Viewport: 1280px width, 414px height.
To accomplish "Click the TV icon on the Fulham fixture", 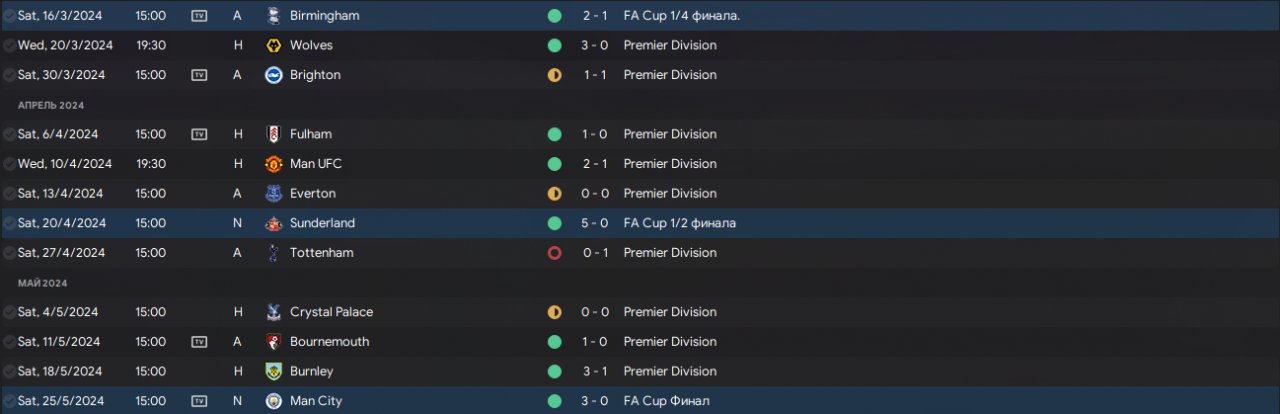I will tap(199, 134).
